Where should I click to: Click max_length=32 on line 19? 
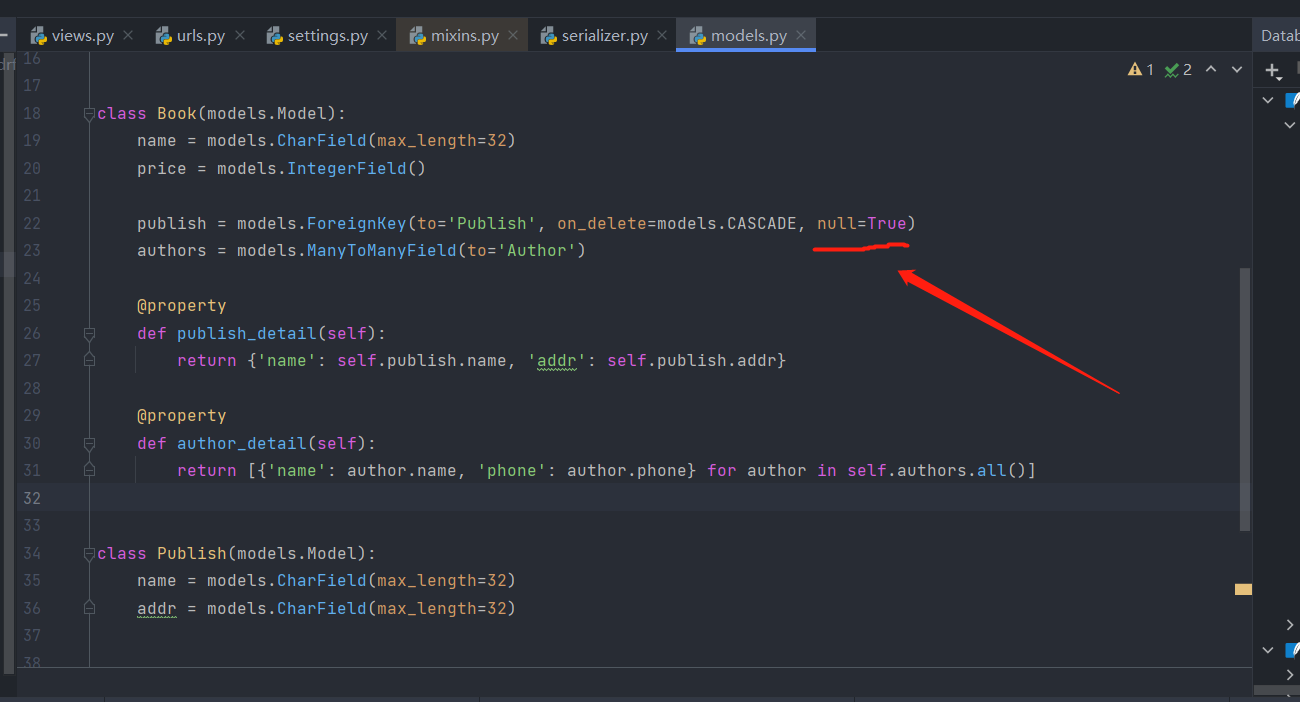tap(442, 140)
